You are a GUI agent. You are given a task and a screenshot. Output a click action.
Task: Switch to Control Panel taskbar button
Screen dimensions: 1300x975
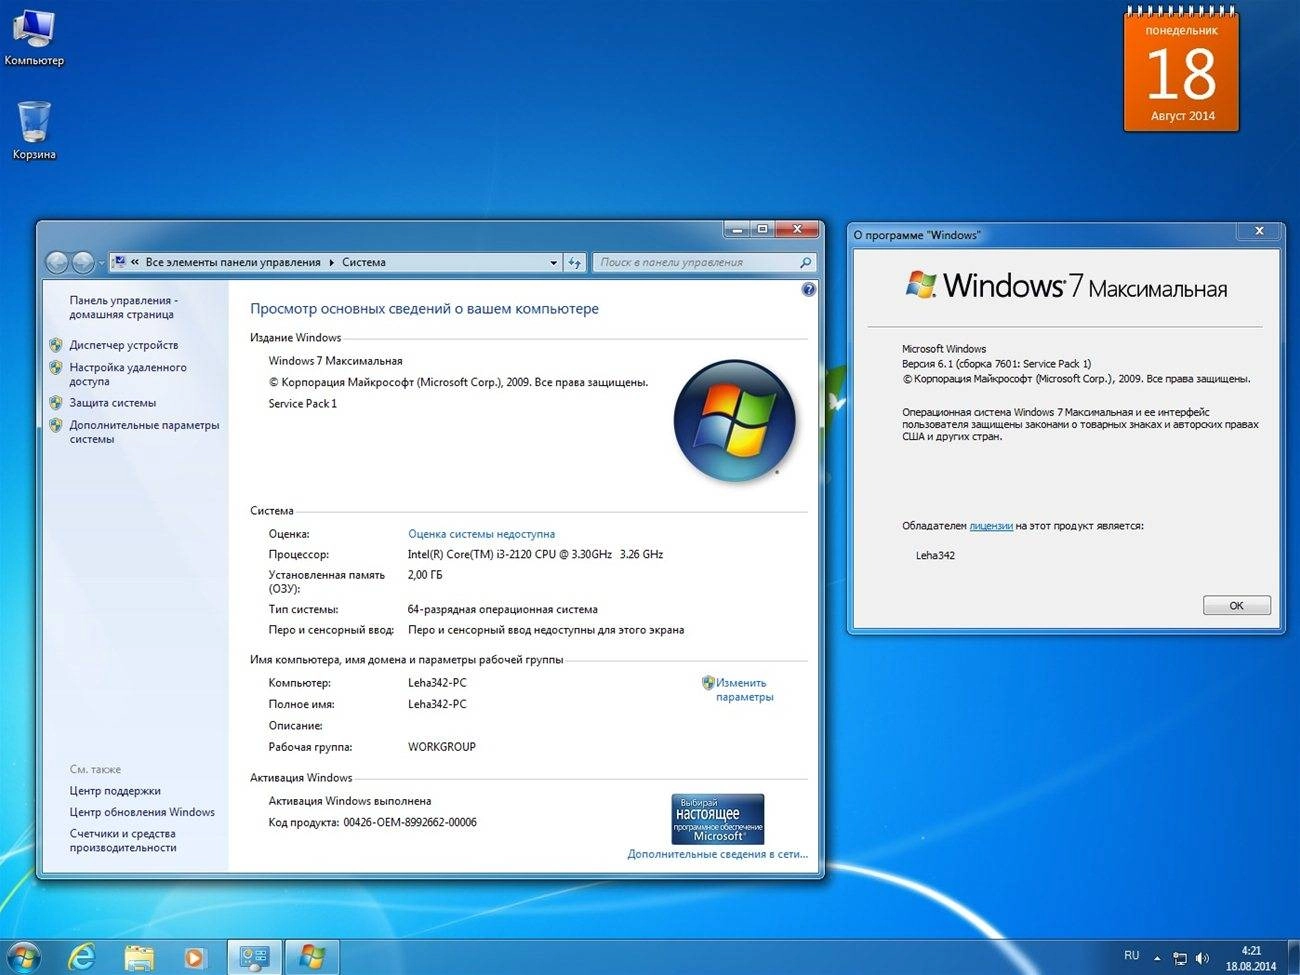pyautogui.click(x=254, y=957)
